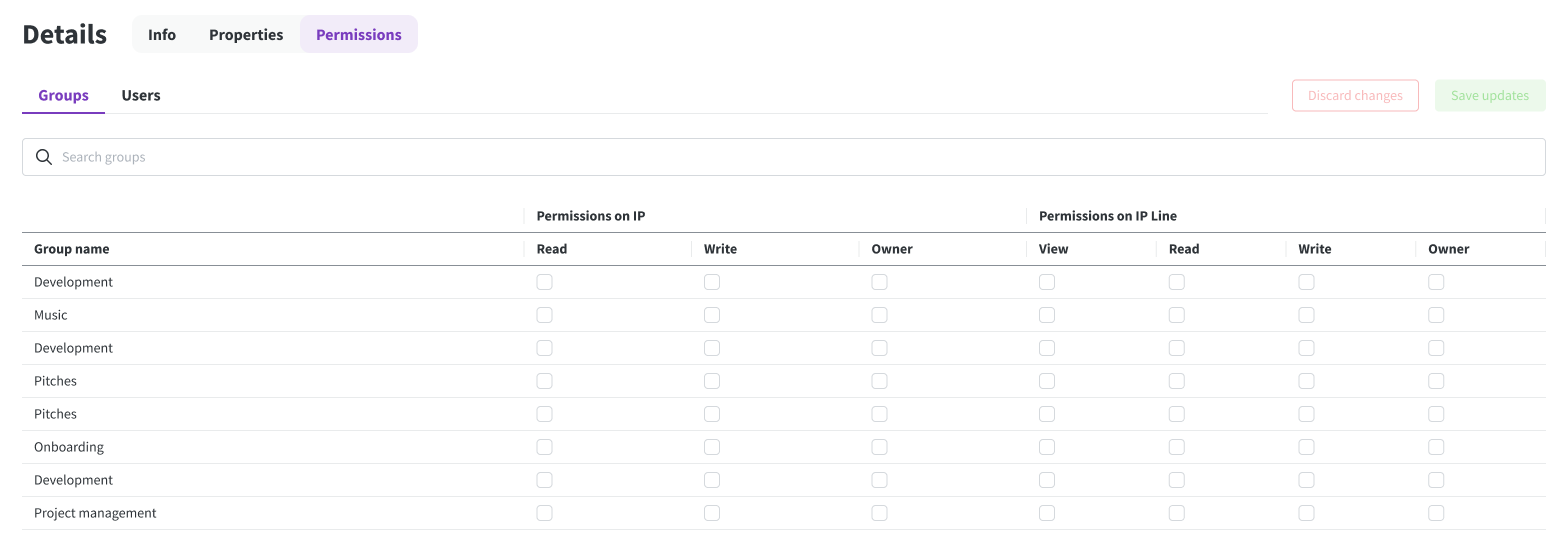The image size is (1560, 538).
Task: Check IP Line Read for Music group
Action: point(1177,315)
